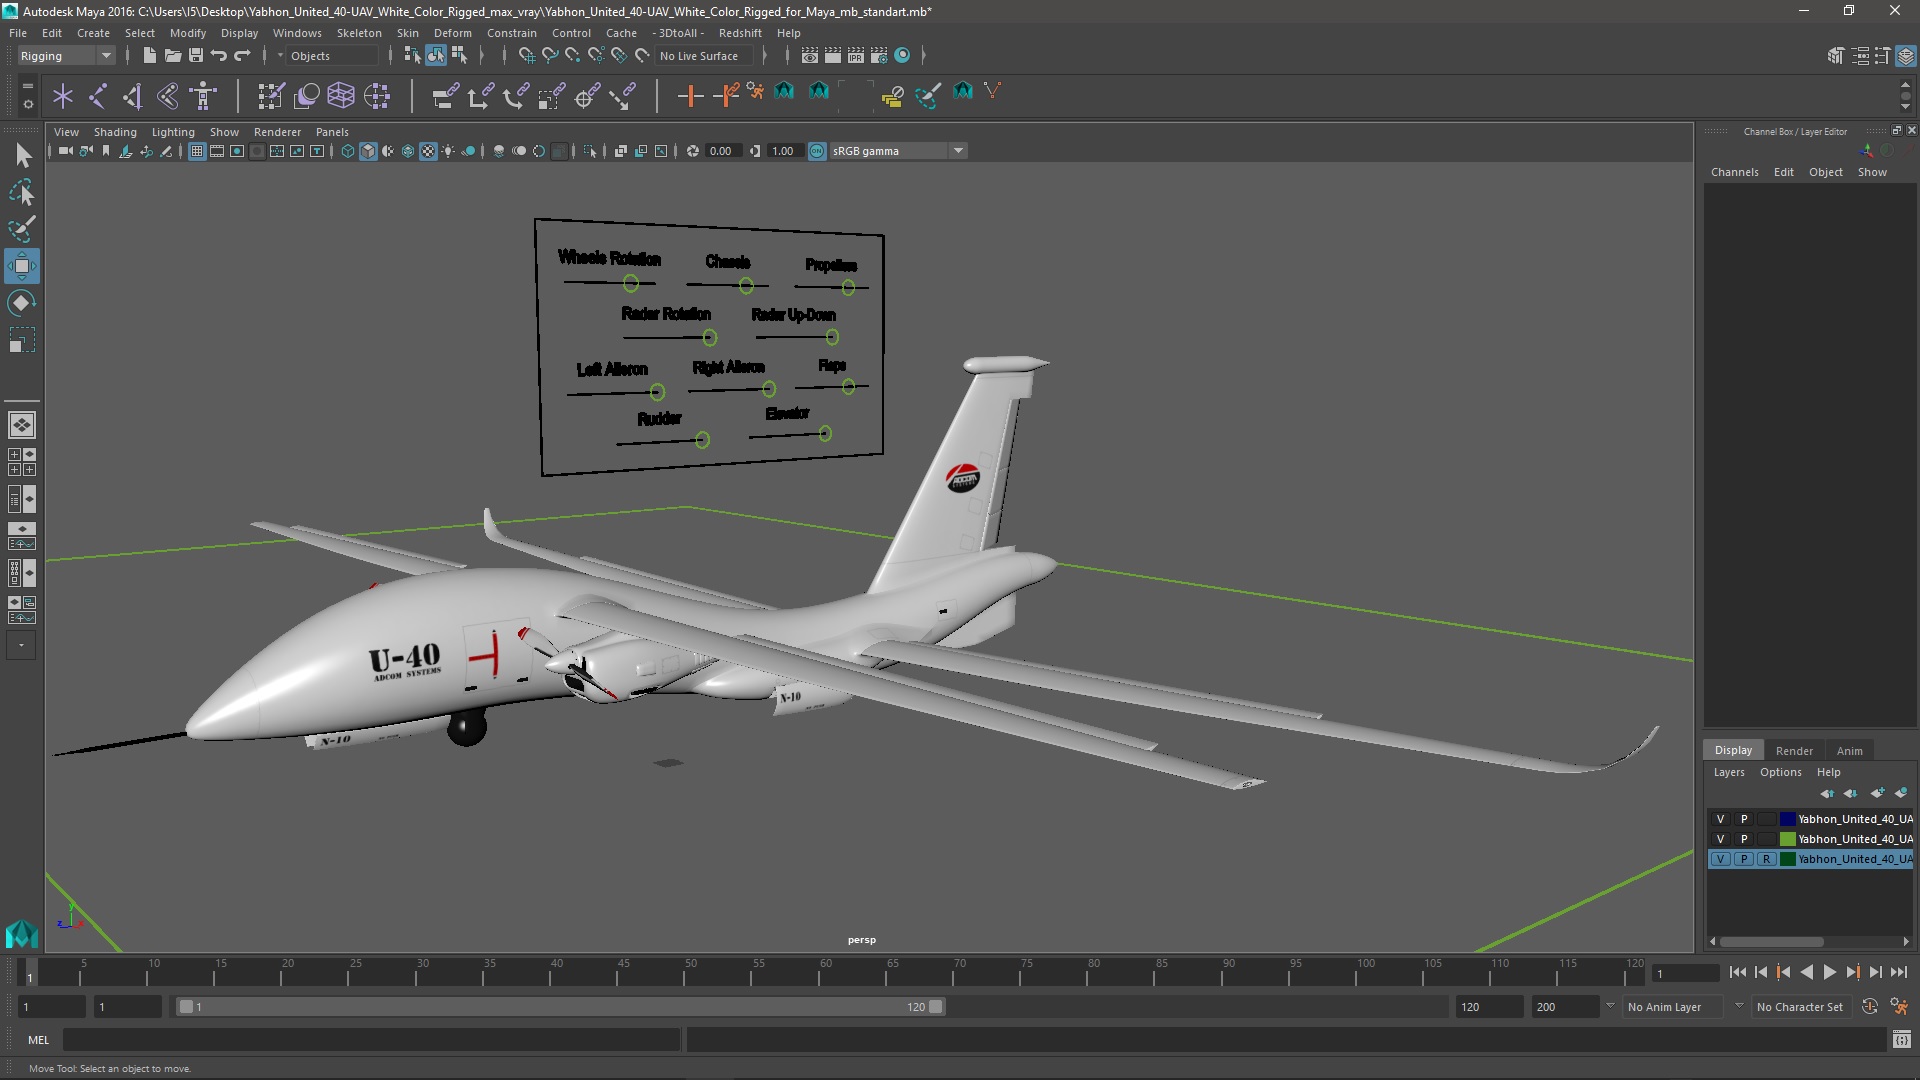Image resolution: width=1920 pixels, height=1080 pixels.
Task: Toggle playback P of second Yabhon layer
Action: point(1743,839)
